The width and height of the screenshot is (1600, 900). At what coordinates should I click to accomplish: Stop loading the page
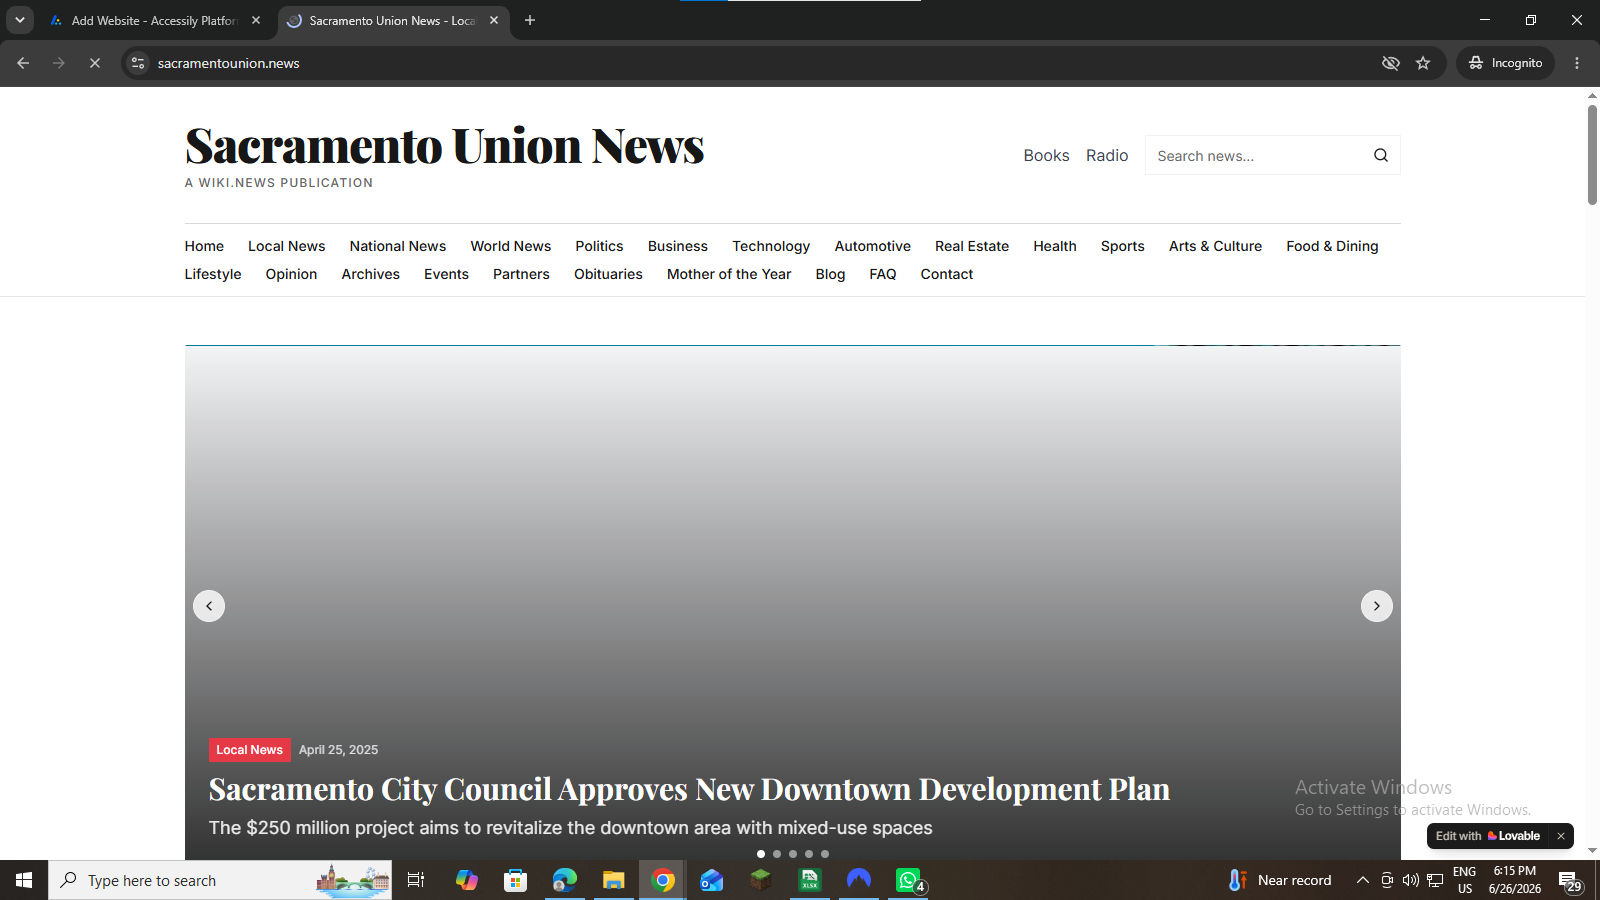tap(95, 63)
